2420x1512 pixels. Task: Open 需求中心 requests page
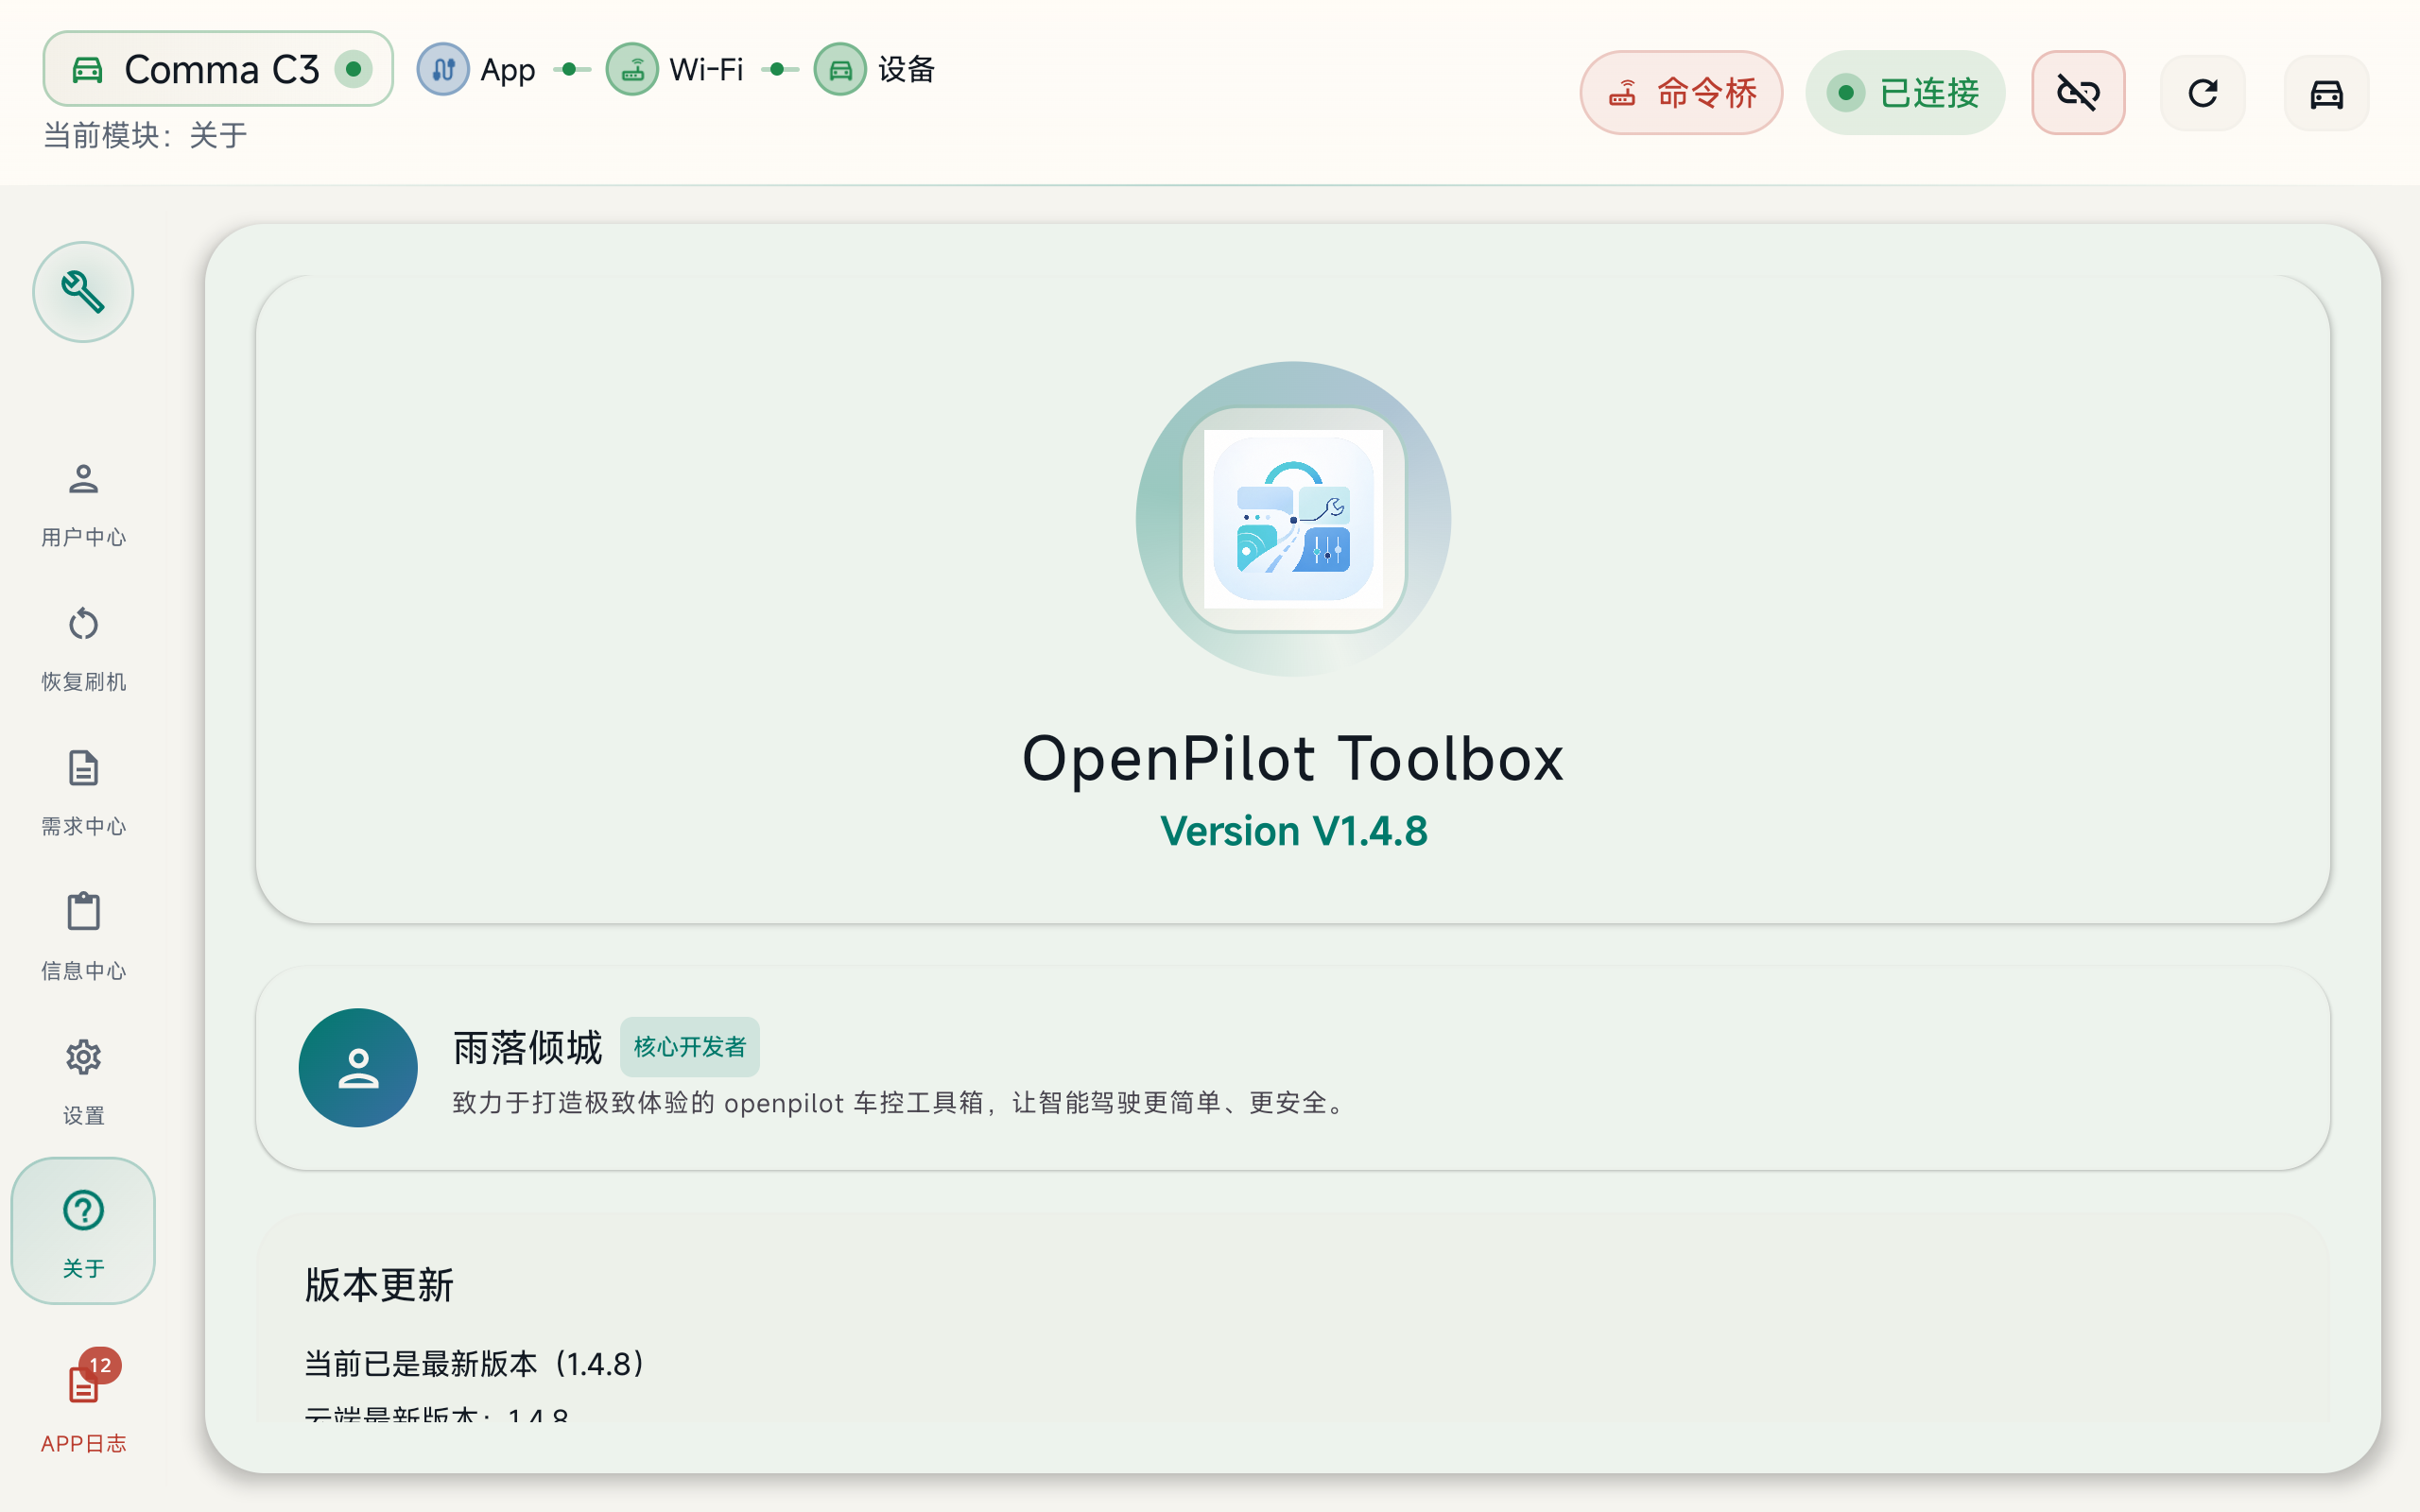[83, 794]
